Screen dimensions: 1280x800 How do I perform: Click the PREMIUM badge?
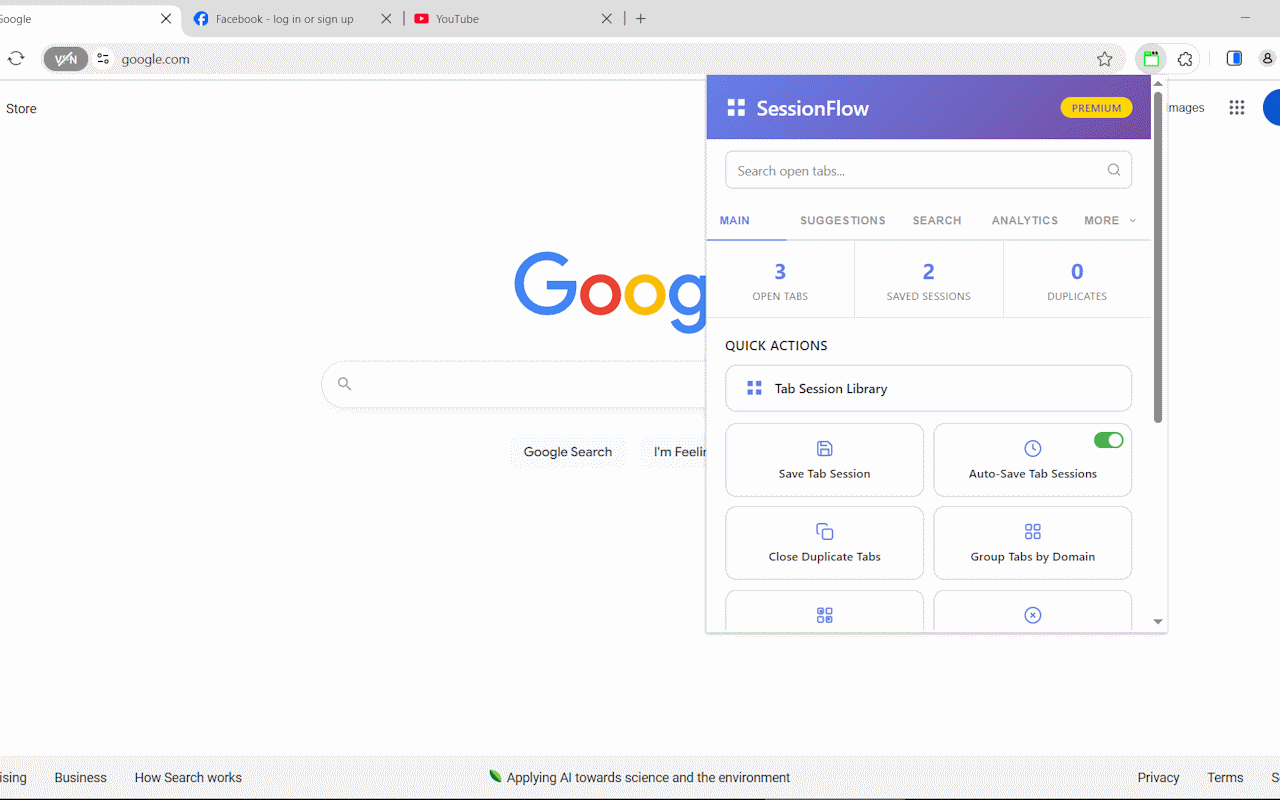click(1096, 108)
